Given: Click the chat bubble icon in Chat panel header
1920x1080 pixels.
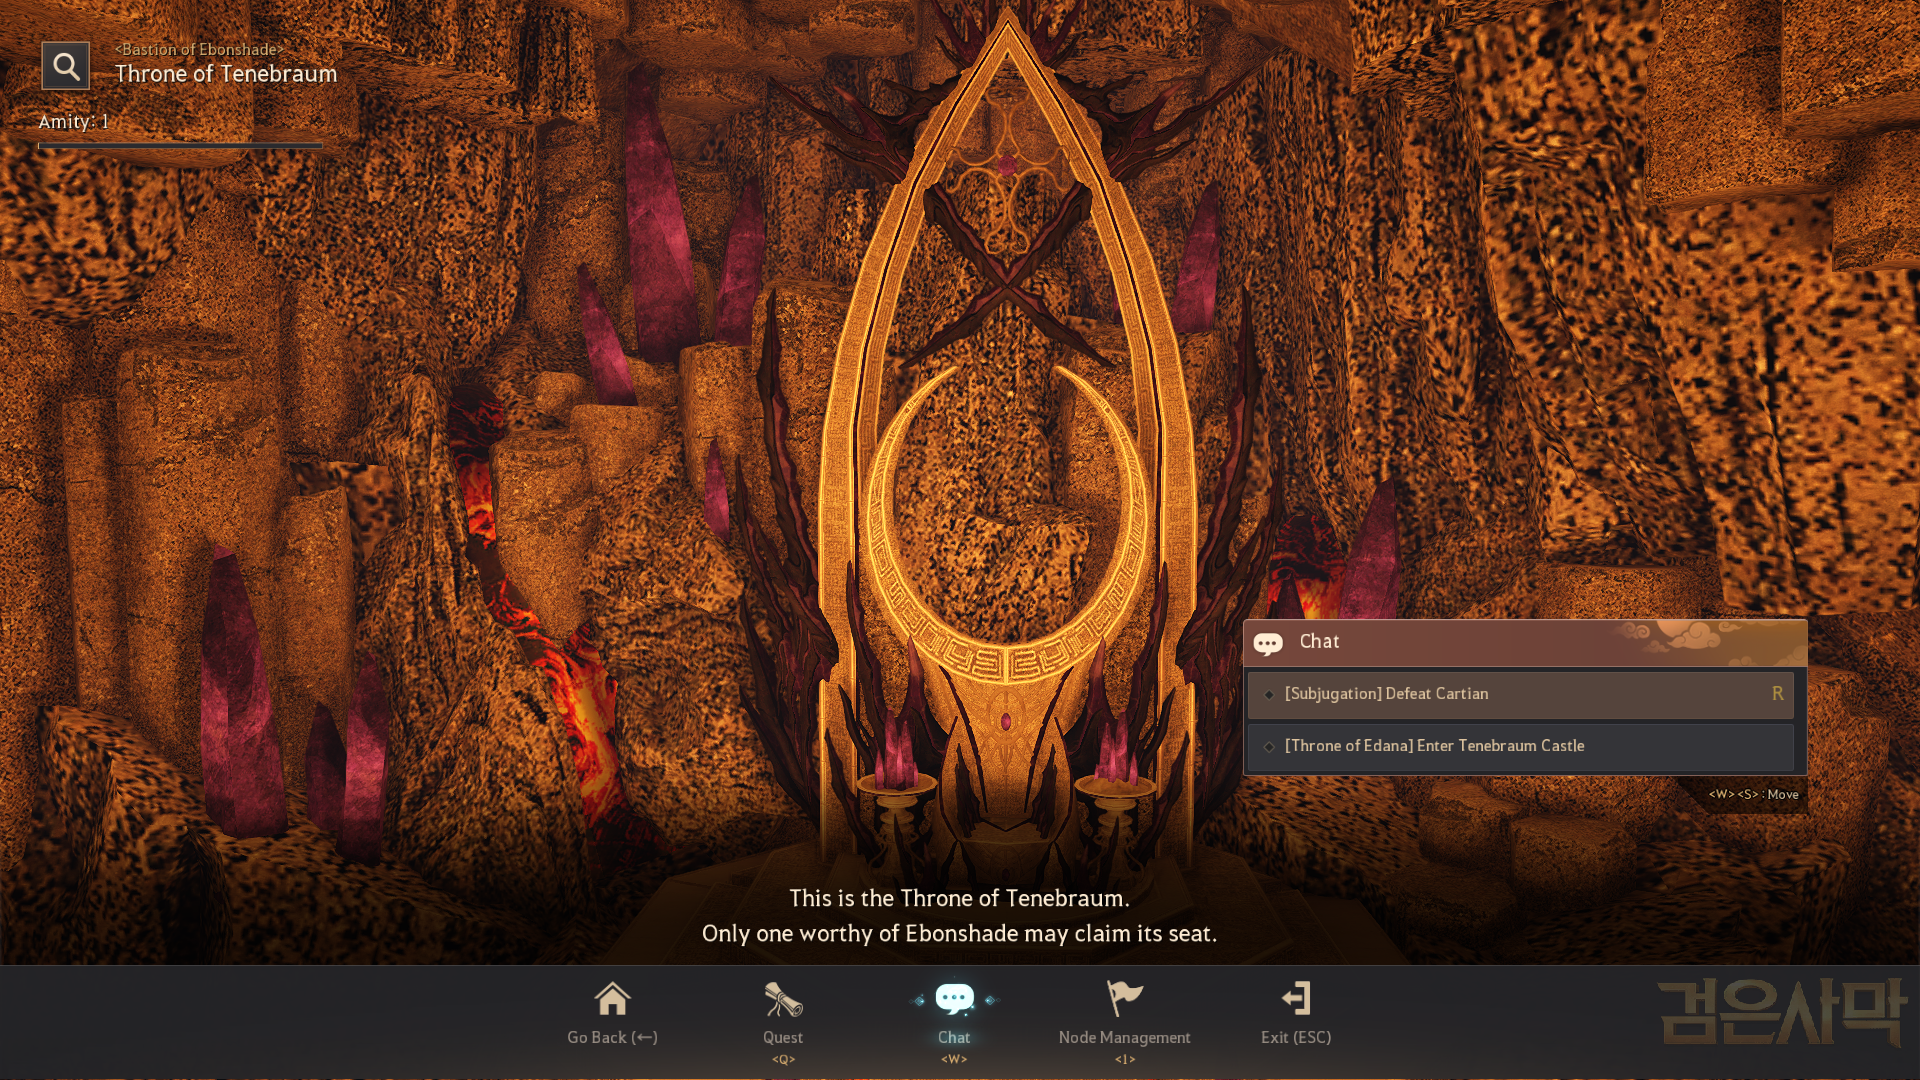Looking at the screenshot, I should pyautogui.click(x=1268, y=643).
